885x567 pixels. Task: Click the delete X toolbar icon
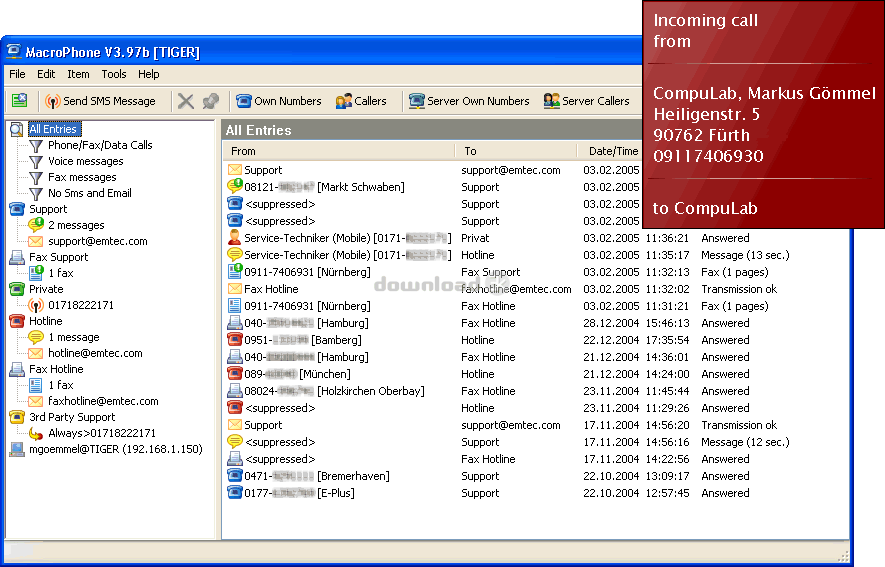[x=186, y=101]
